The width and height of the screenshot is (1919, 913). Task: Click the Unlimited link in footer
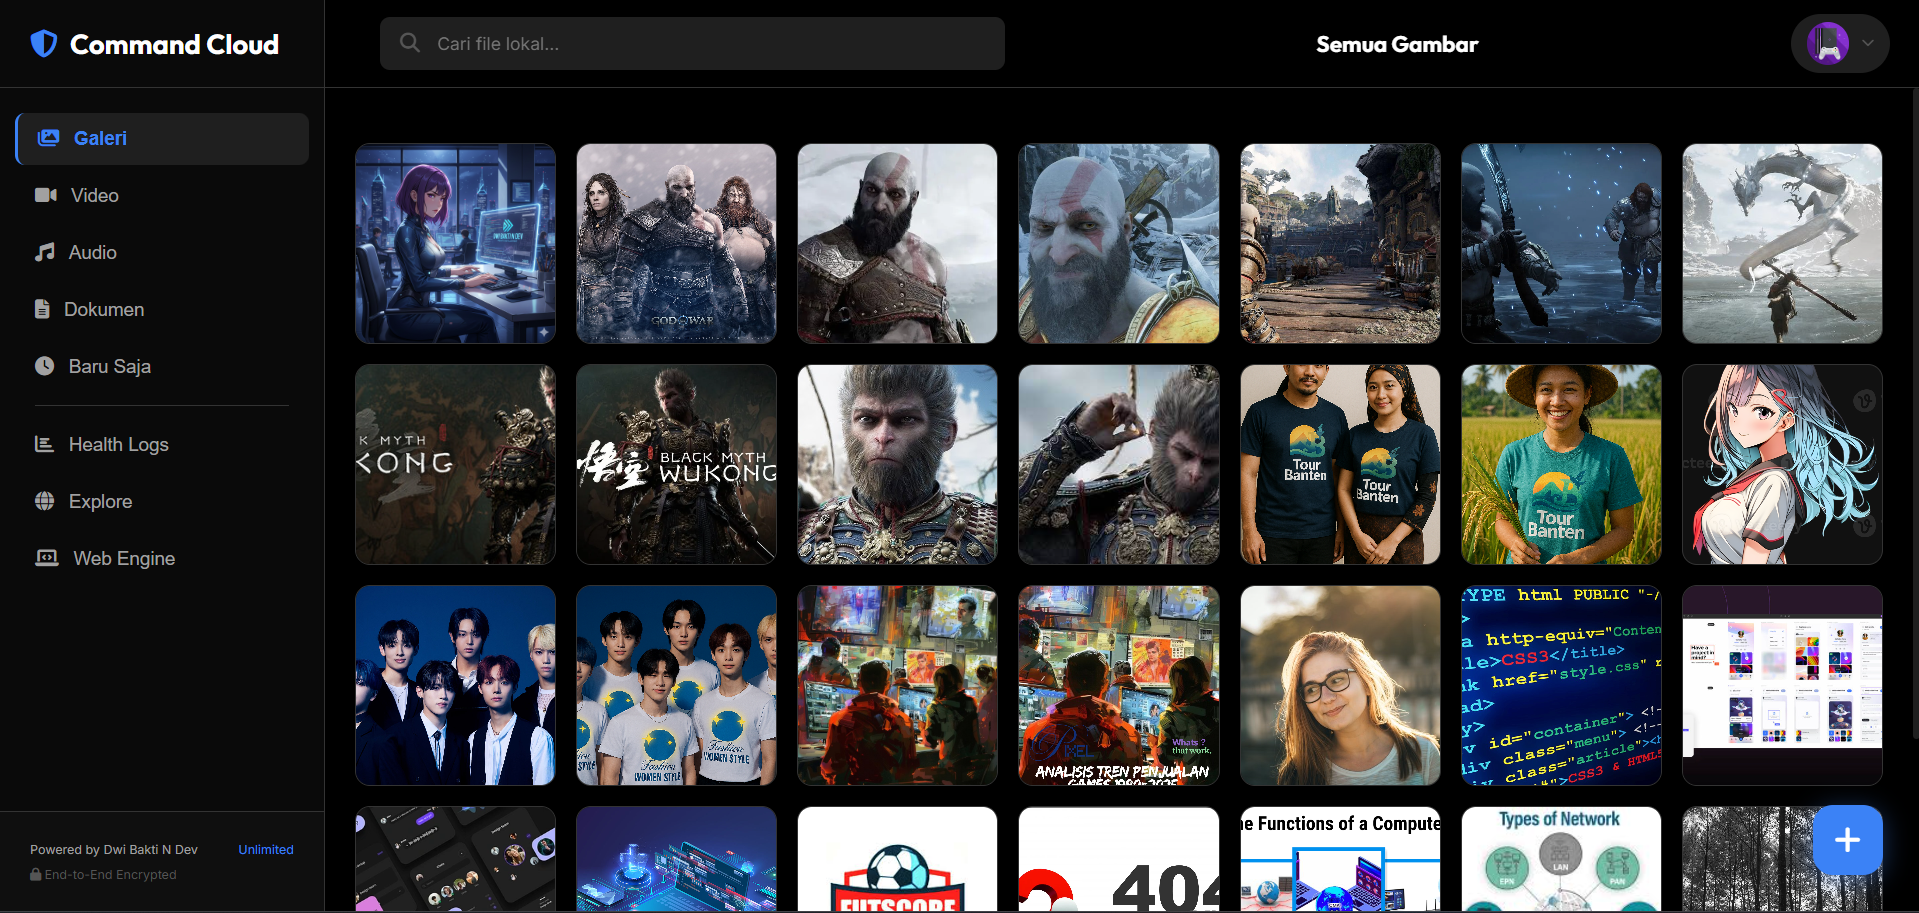coord(266,849)
